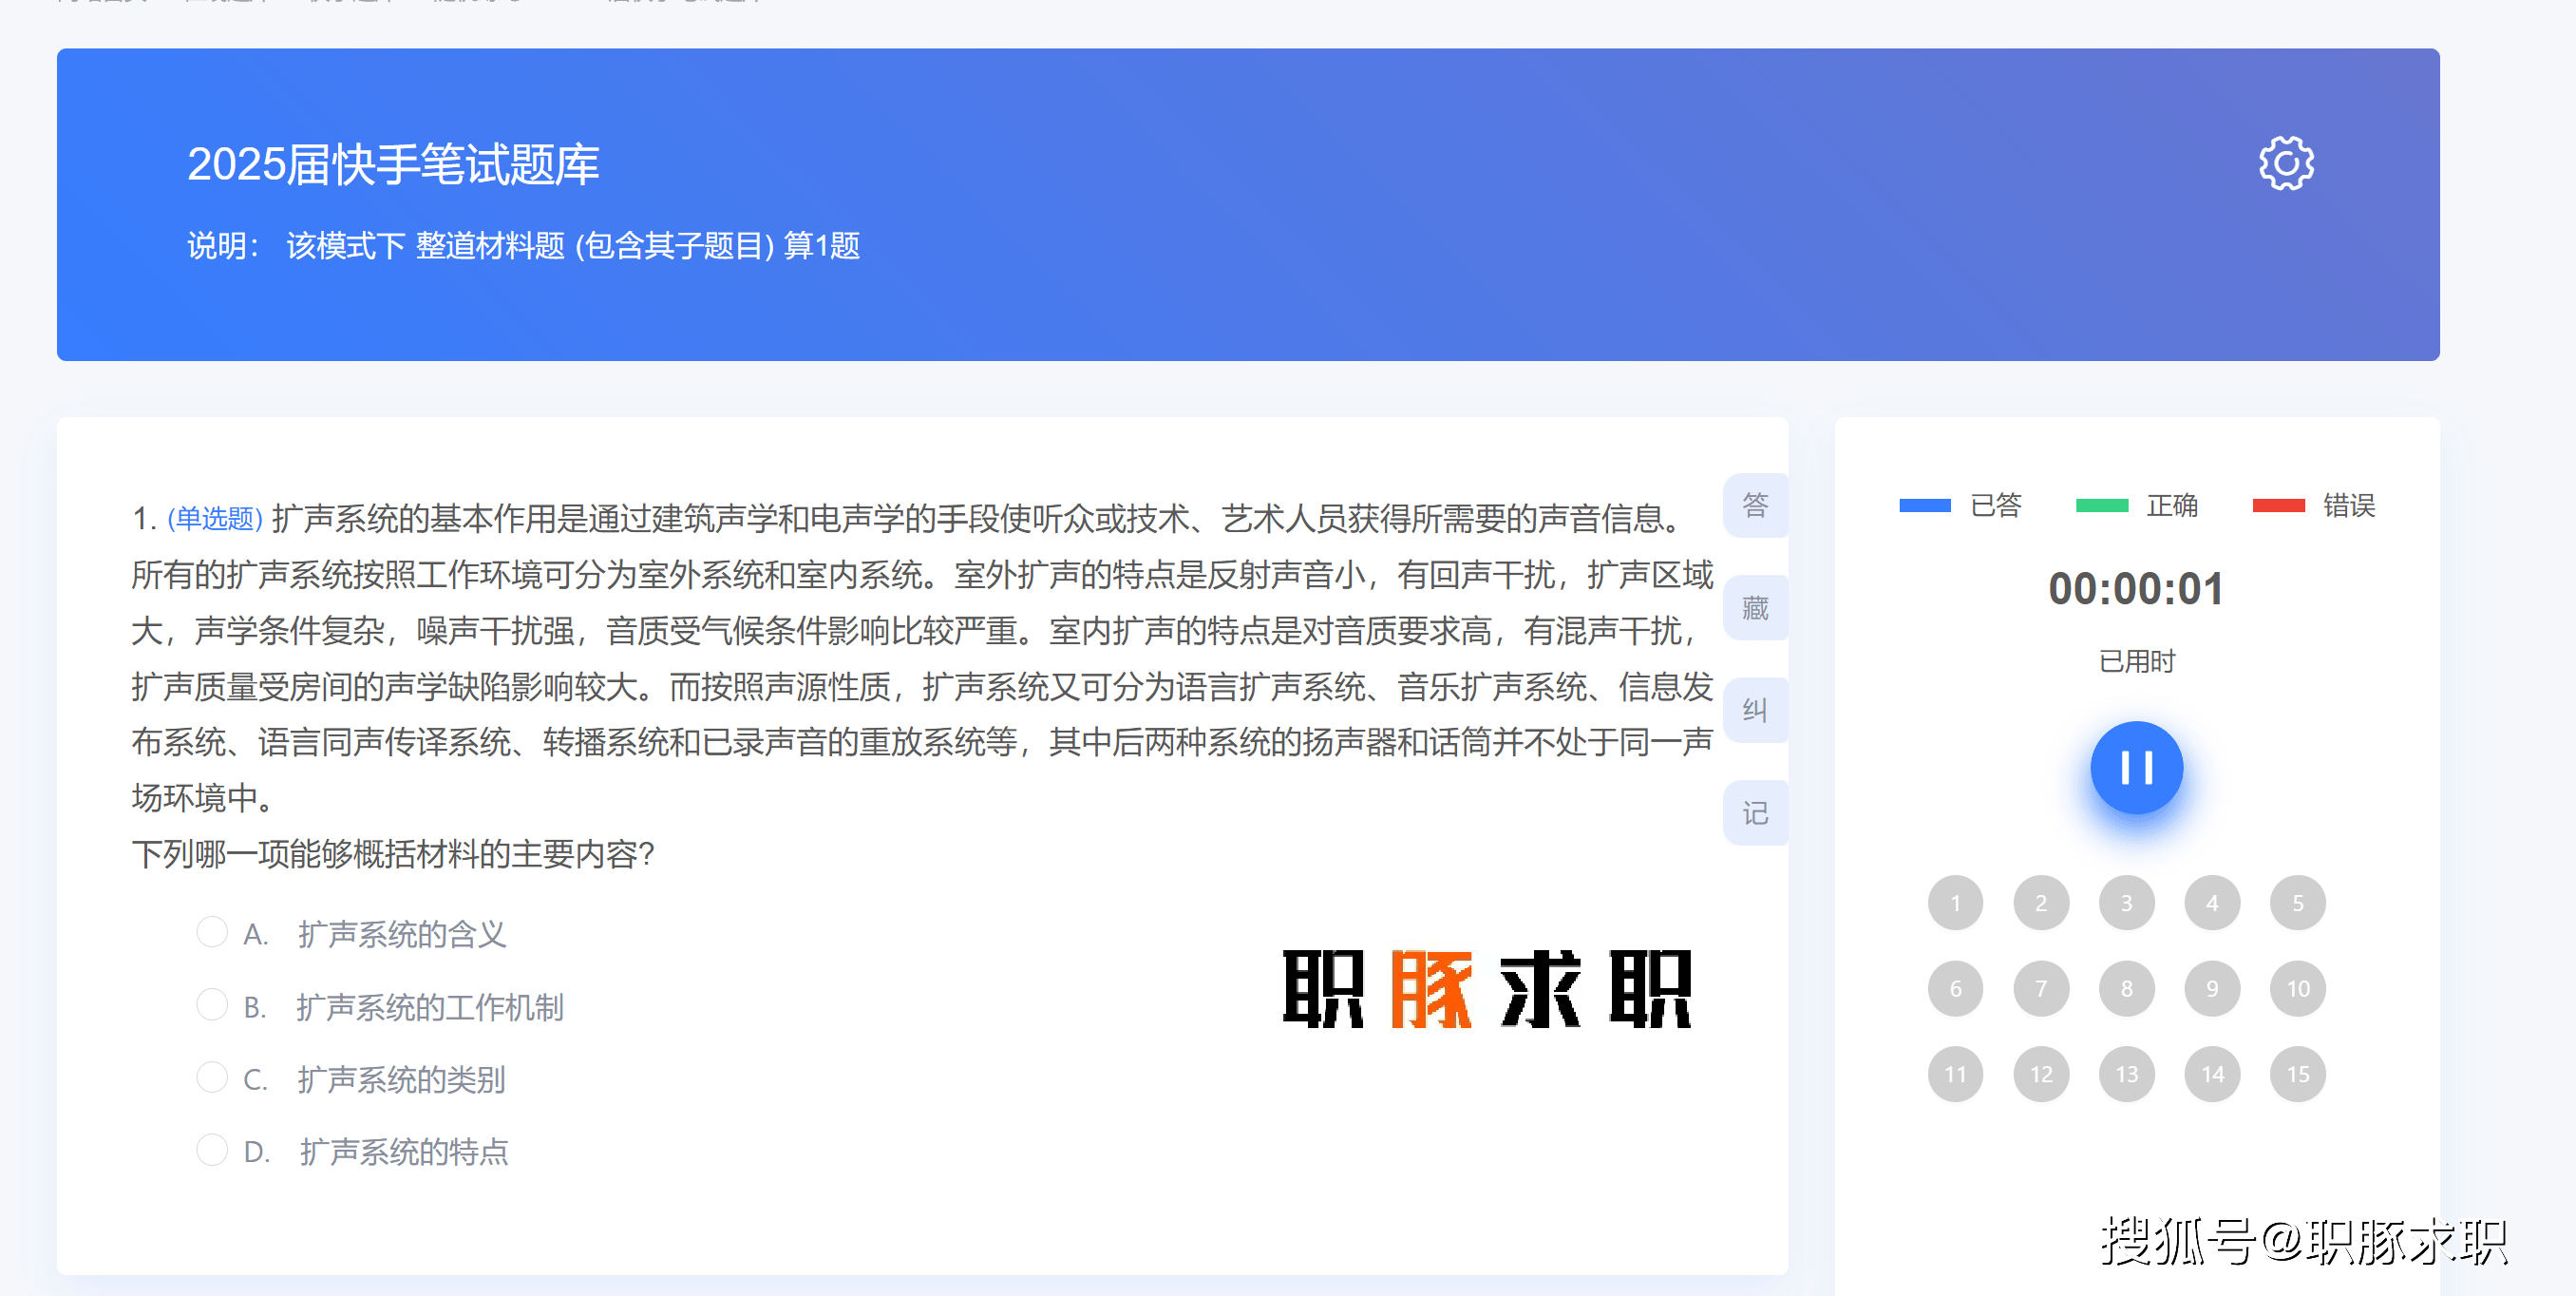The width and height of the screenshot is (2576, 1296).
Task: Click the 2025届快手笔试题库 title
Action: (393, 165)
